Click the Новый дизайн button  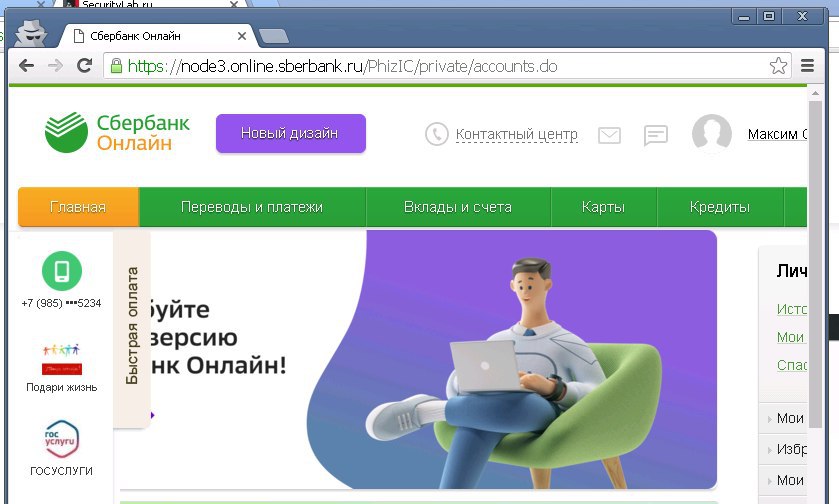click(x=291, y=133)
